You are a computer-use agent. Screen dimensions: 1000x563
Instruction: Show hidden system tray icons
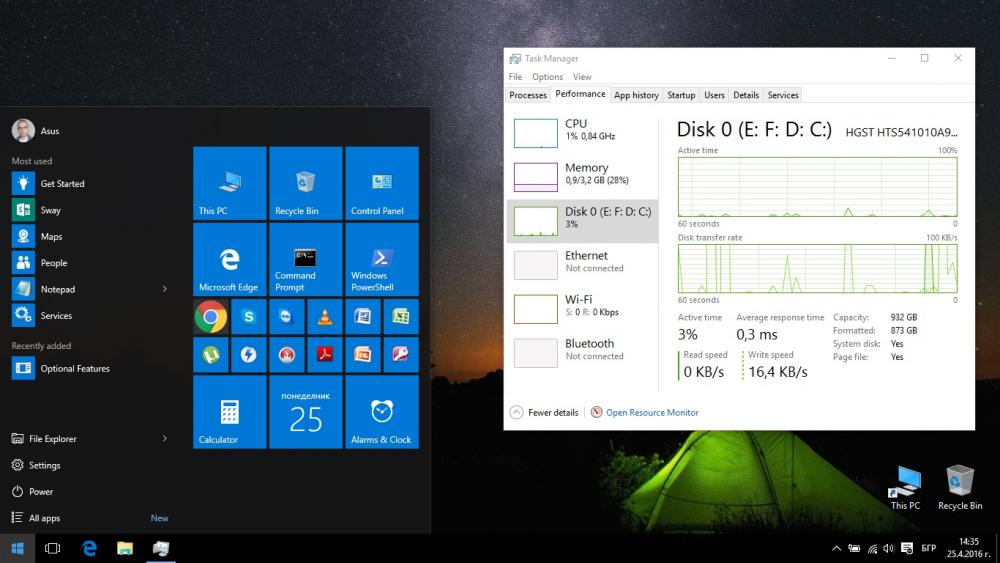click(836, 548)
